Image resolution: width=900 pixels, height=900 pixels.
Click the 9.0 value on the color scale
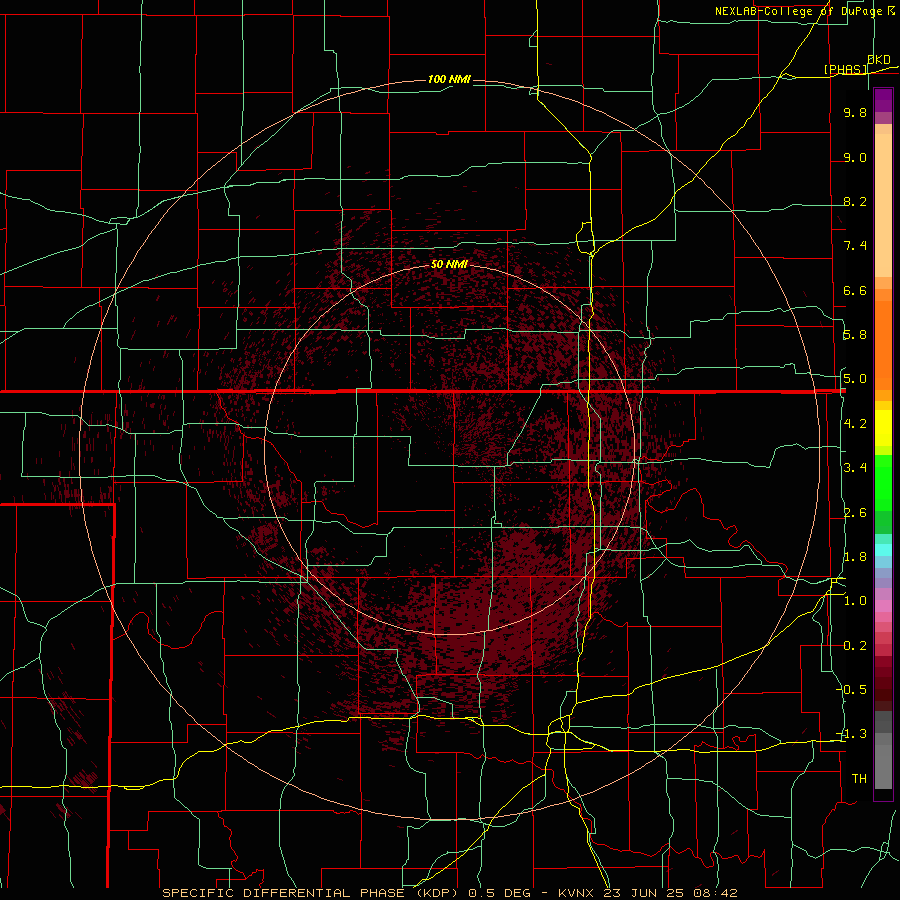[855, 157]
